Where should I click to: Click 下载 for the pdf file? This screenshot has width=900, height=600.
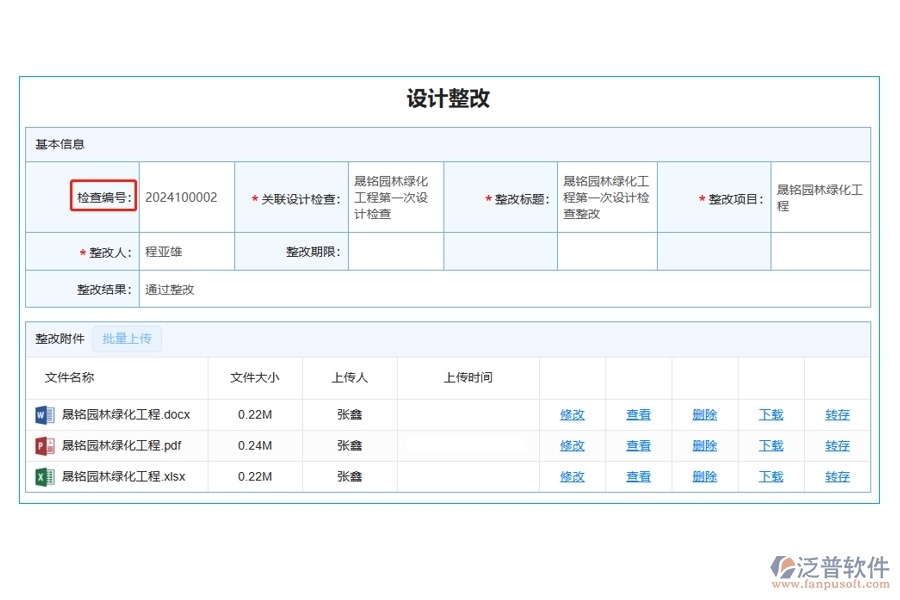click(770, 445)
